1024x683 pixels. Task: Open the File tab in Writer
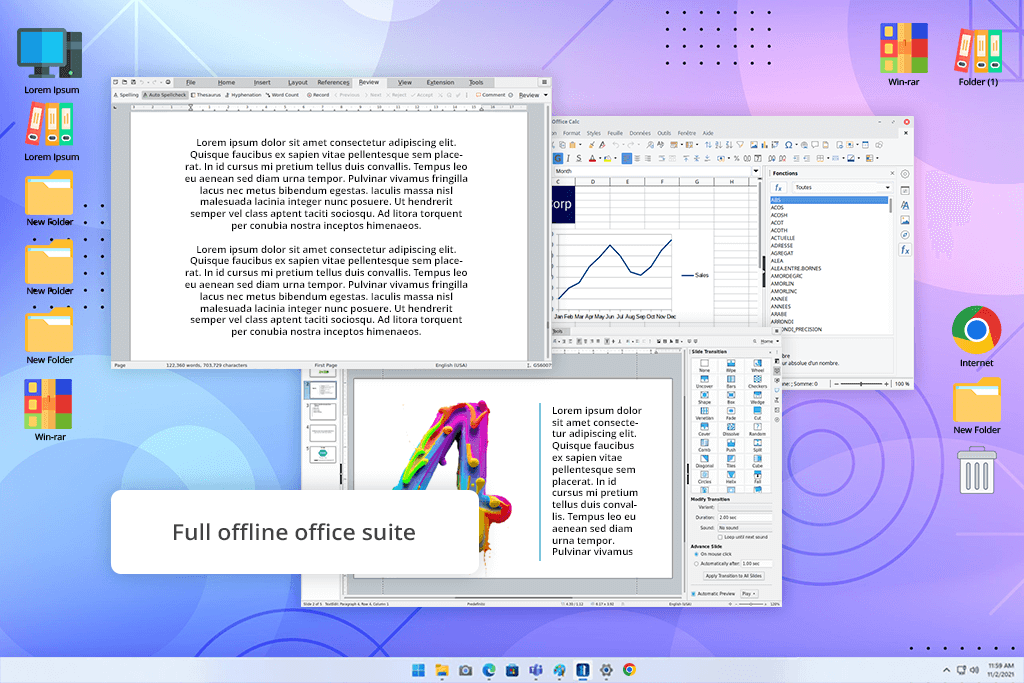pyautogui.click(x=191, y=82)
